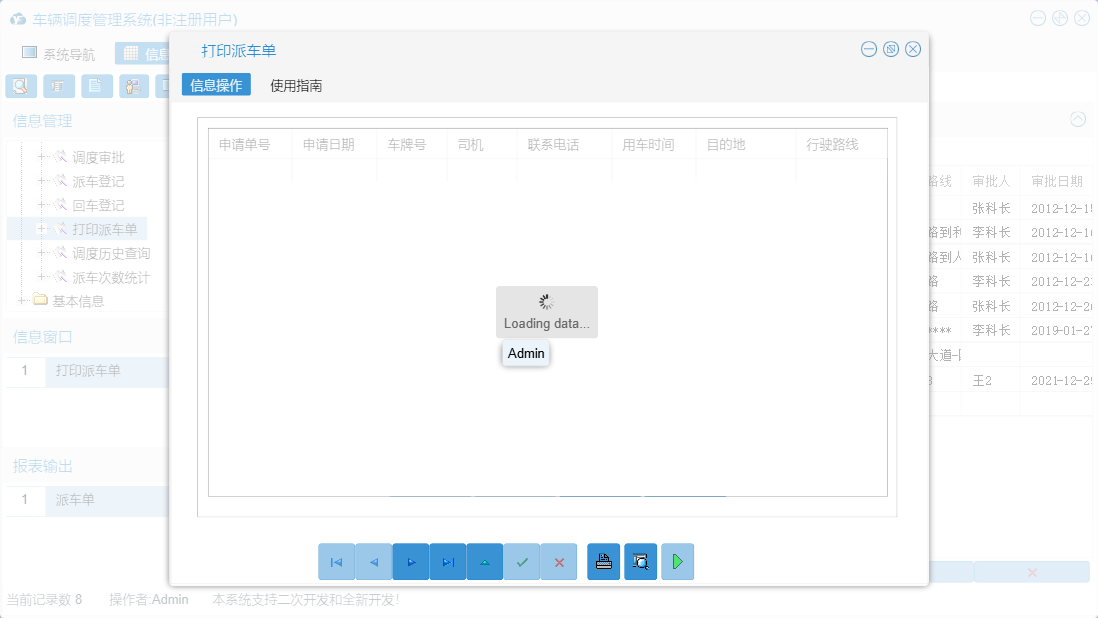
Task: Click the Admin button
Action: 525,353
